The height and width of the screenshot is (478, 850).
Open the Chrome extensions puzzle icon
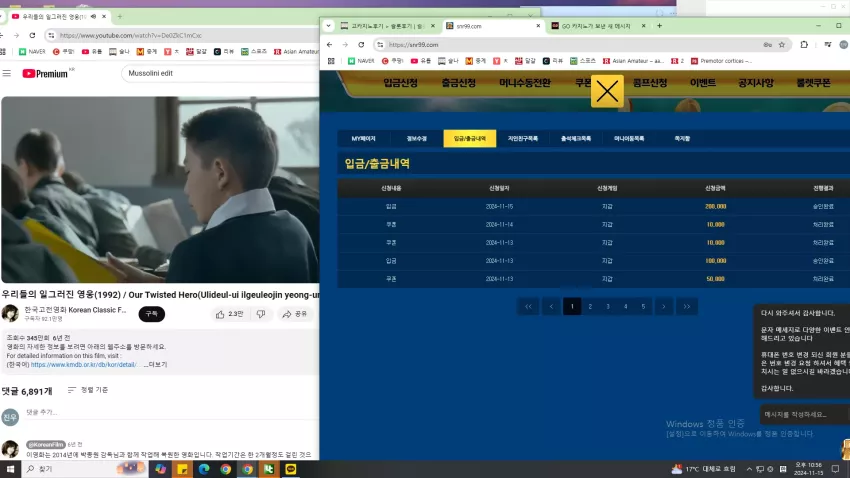tap(804, 45)
